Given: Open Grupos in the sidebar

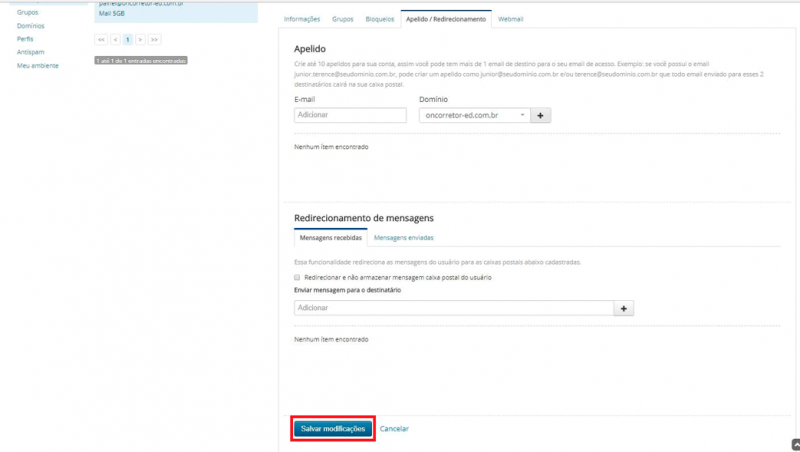Looking at the screenshot, I should tap(28, 12).
